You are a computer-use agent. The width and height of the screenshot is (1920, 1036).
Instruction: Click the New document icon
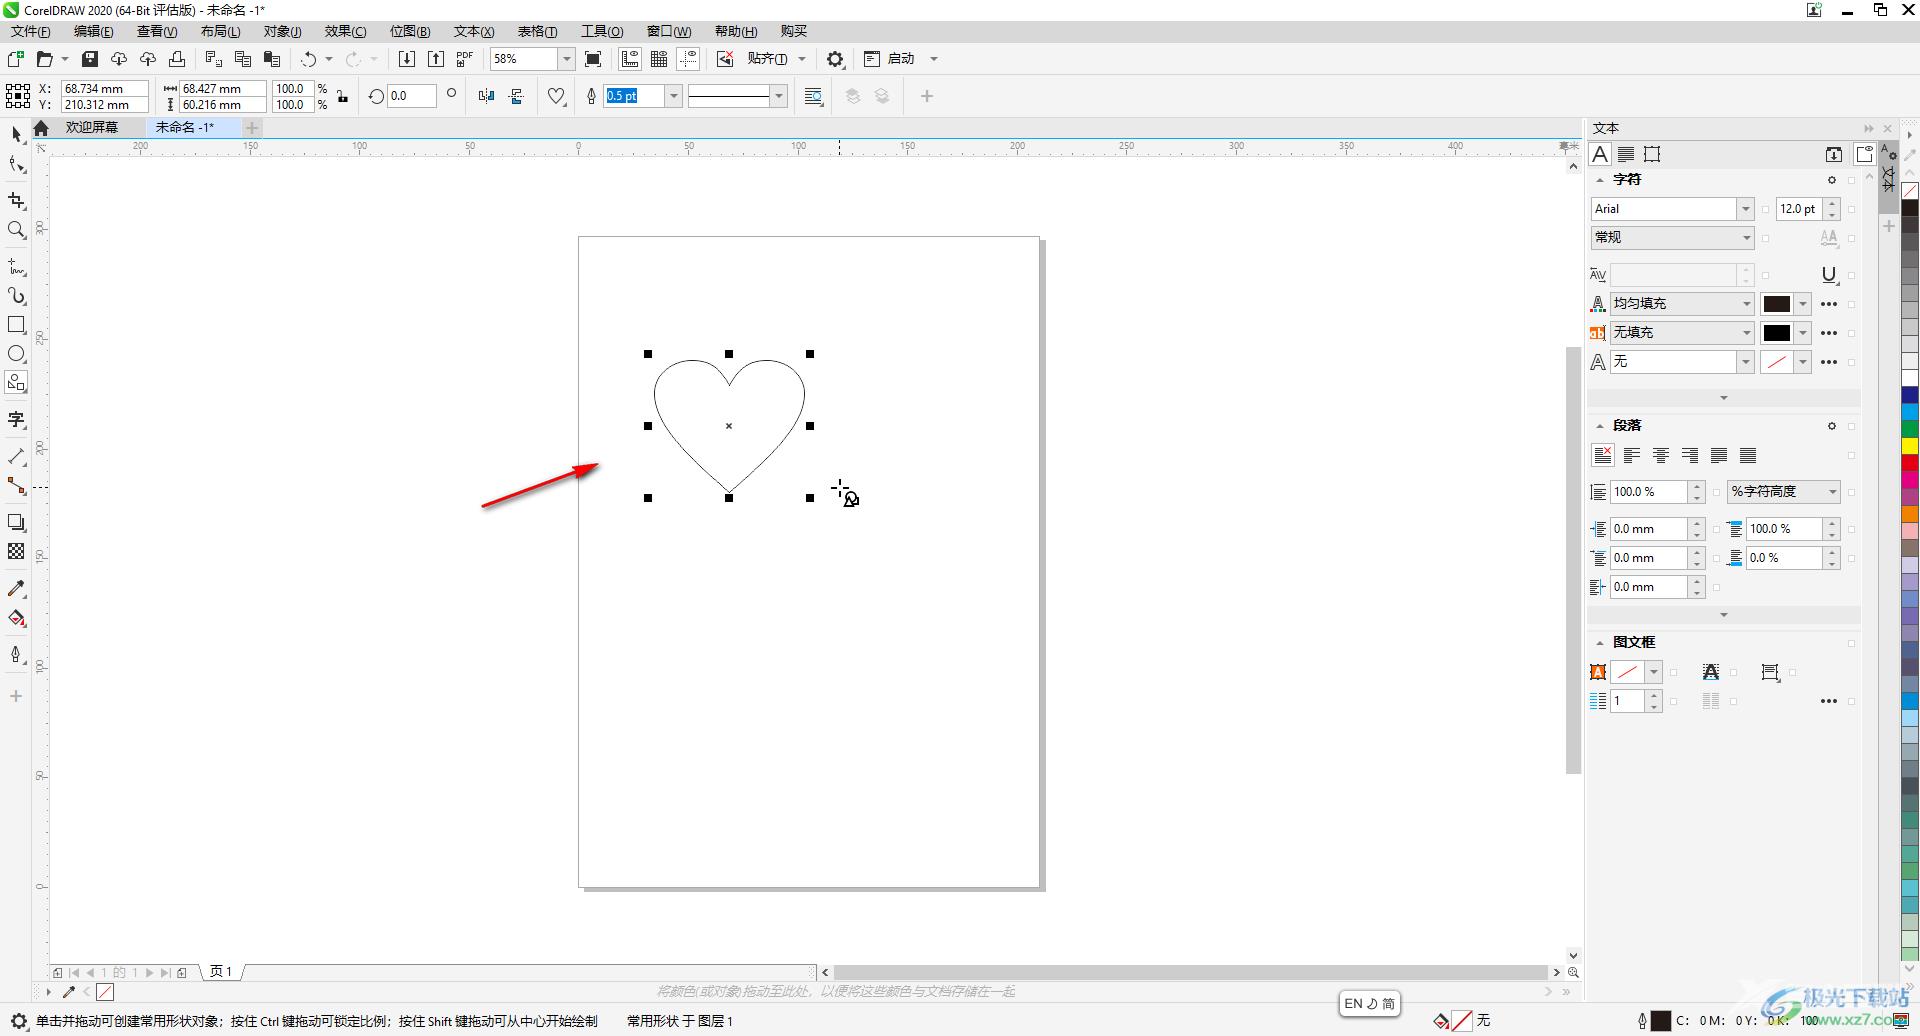click(15, 59)
